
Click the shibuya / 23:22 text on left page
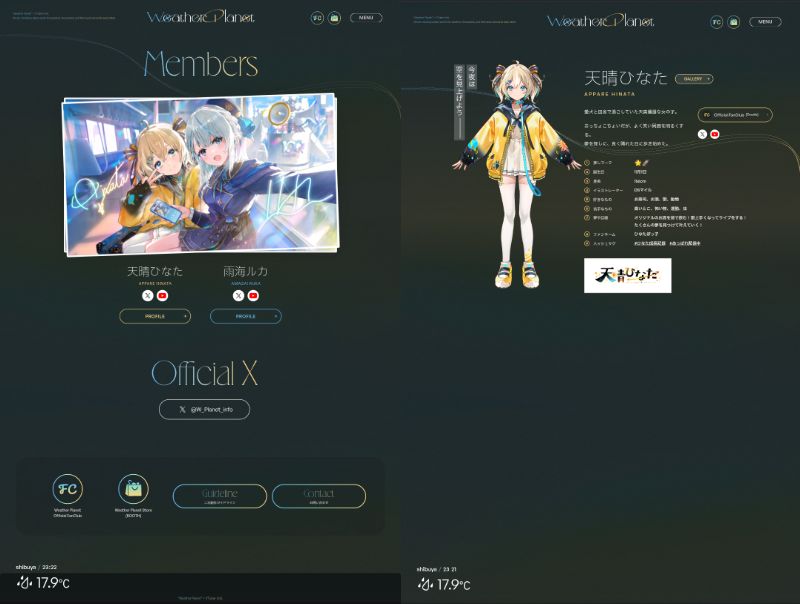[x=36, y=567]
